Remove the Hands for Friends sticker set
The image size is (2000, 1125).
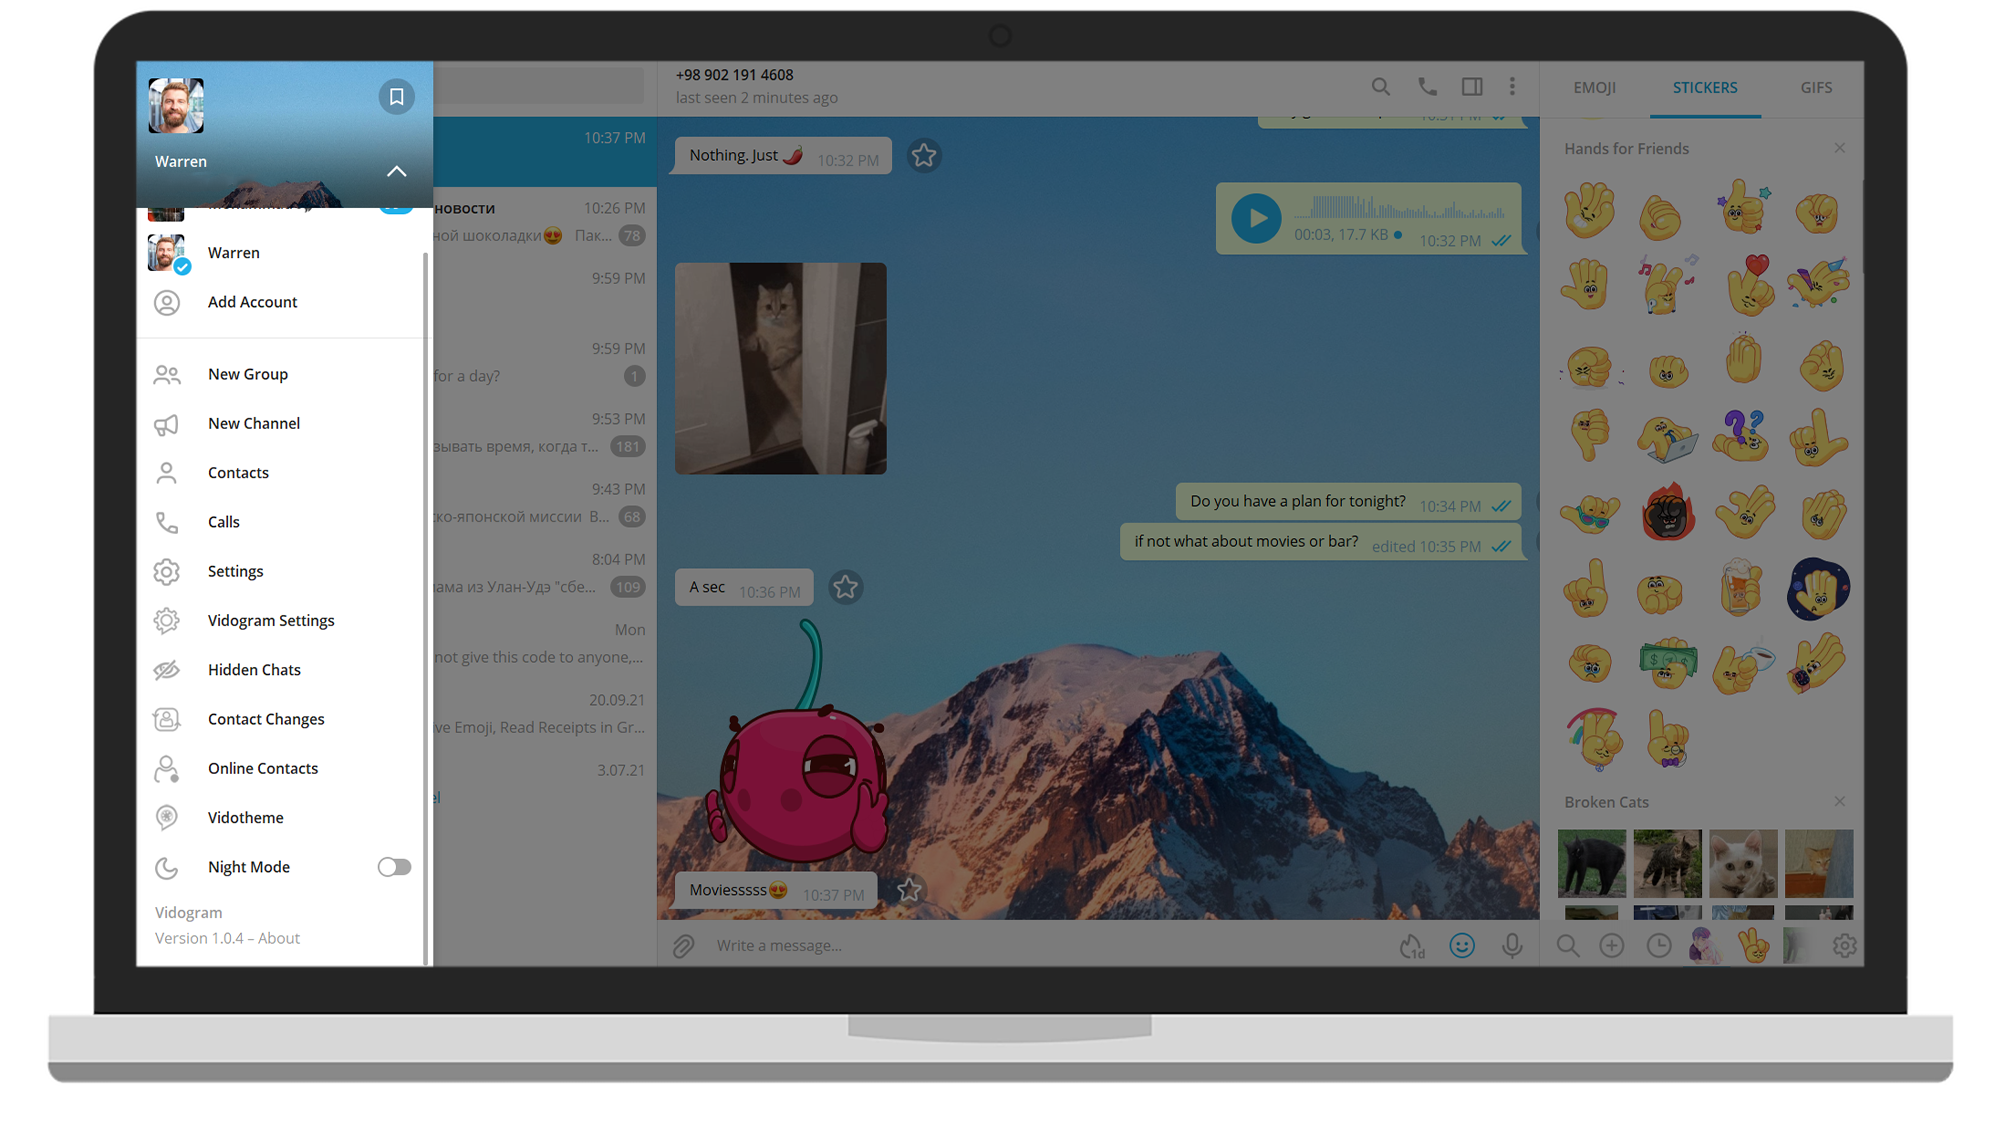(1840, 148)
